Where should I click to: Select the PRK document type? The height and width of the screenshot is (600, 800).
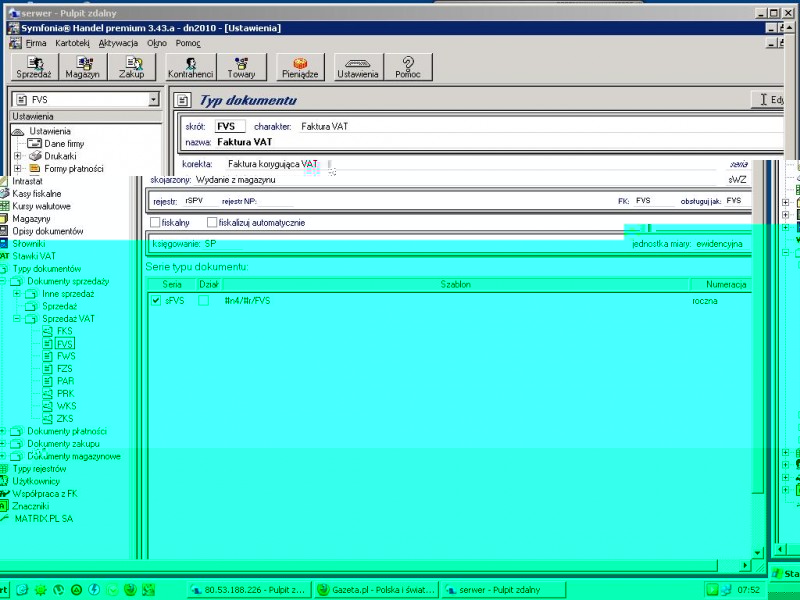66,393
